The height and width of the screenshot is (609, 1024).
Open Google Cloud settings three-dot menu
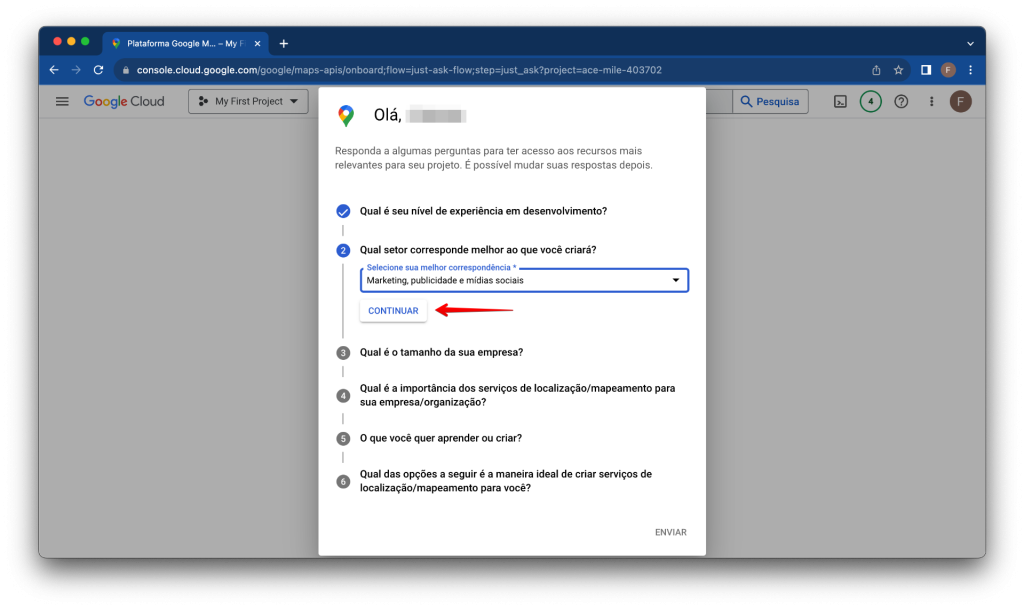(932, 101)
